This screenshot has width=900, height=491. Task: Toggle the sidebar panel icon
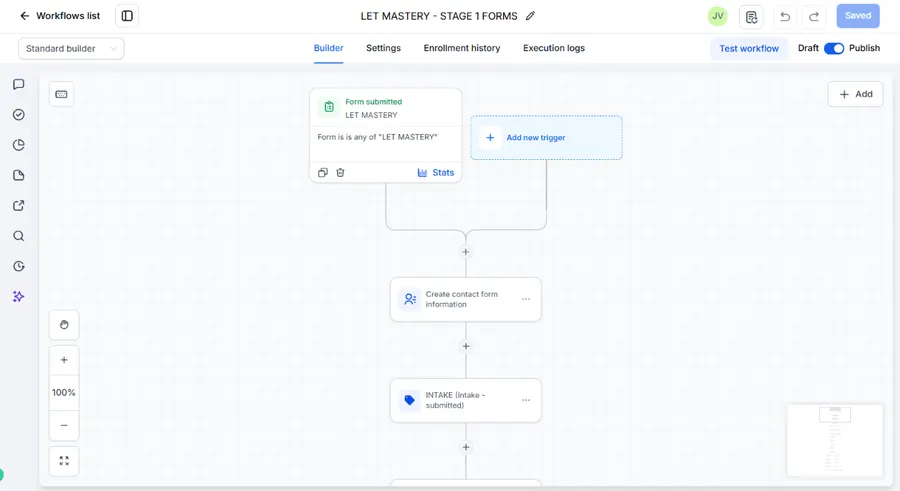point(127,16)
